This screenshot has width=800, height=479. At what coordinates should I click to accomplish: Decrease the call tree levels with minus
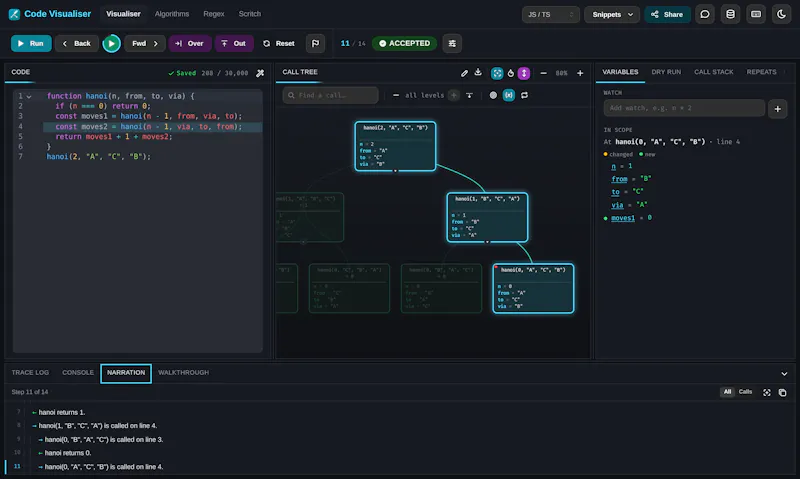[396, 95]
